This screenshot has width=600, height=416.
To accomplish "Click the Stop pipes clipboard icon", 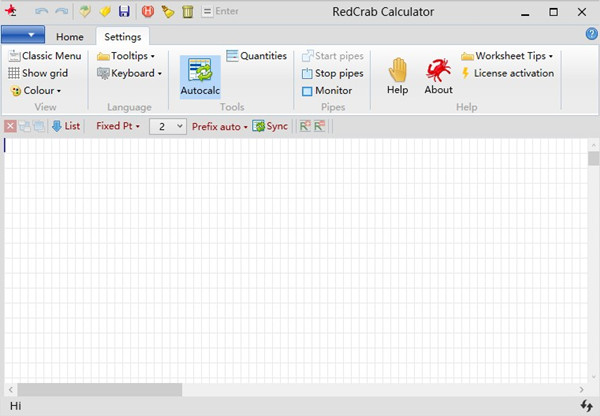I will tap(307, 73).
